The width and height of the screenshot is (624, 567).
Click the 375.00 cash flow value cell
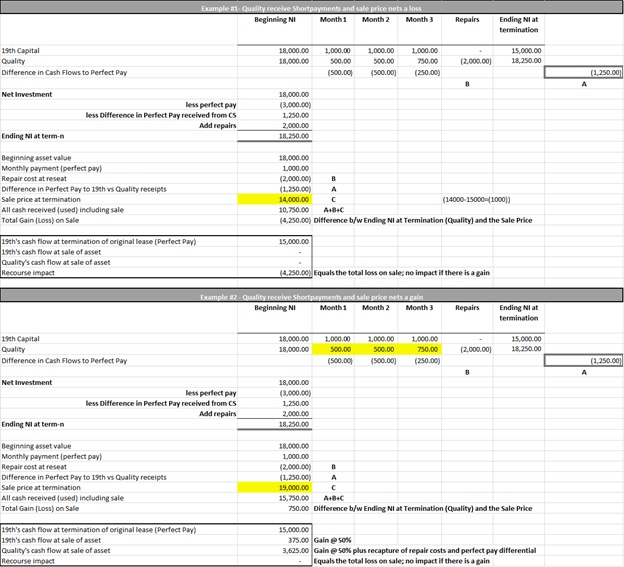(x=295, y=540)
